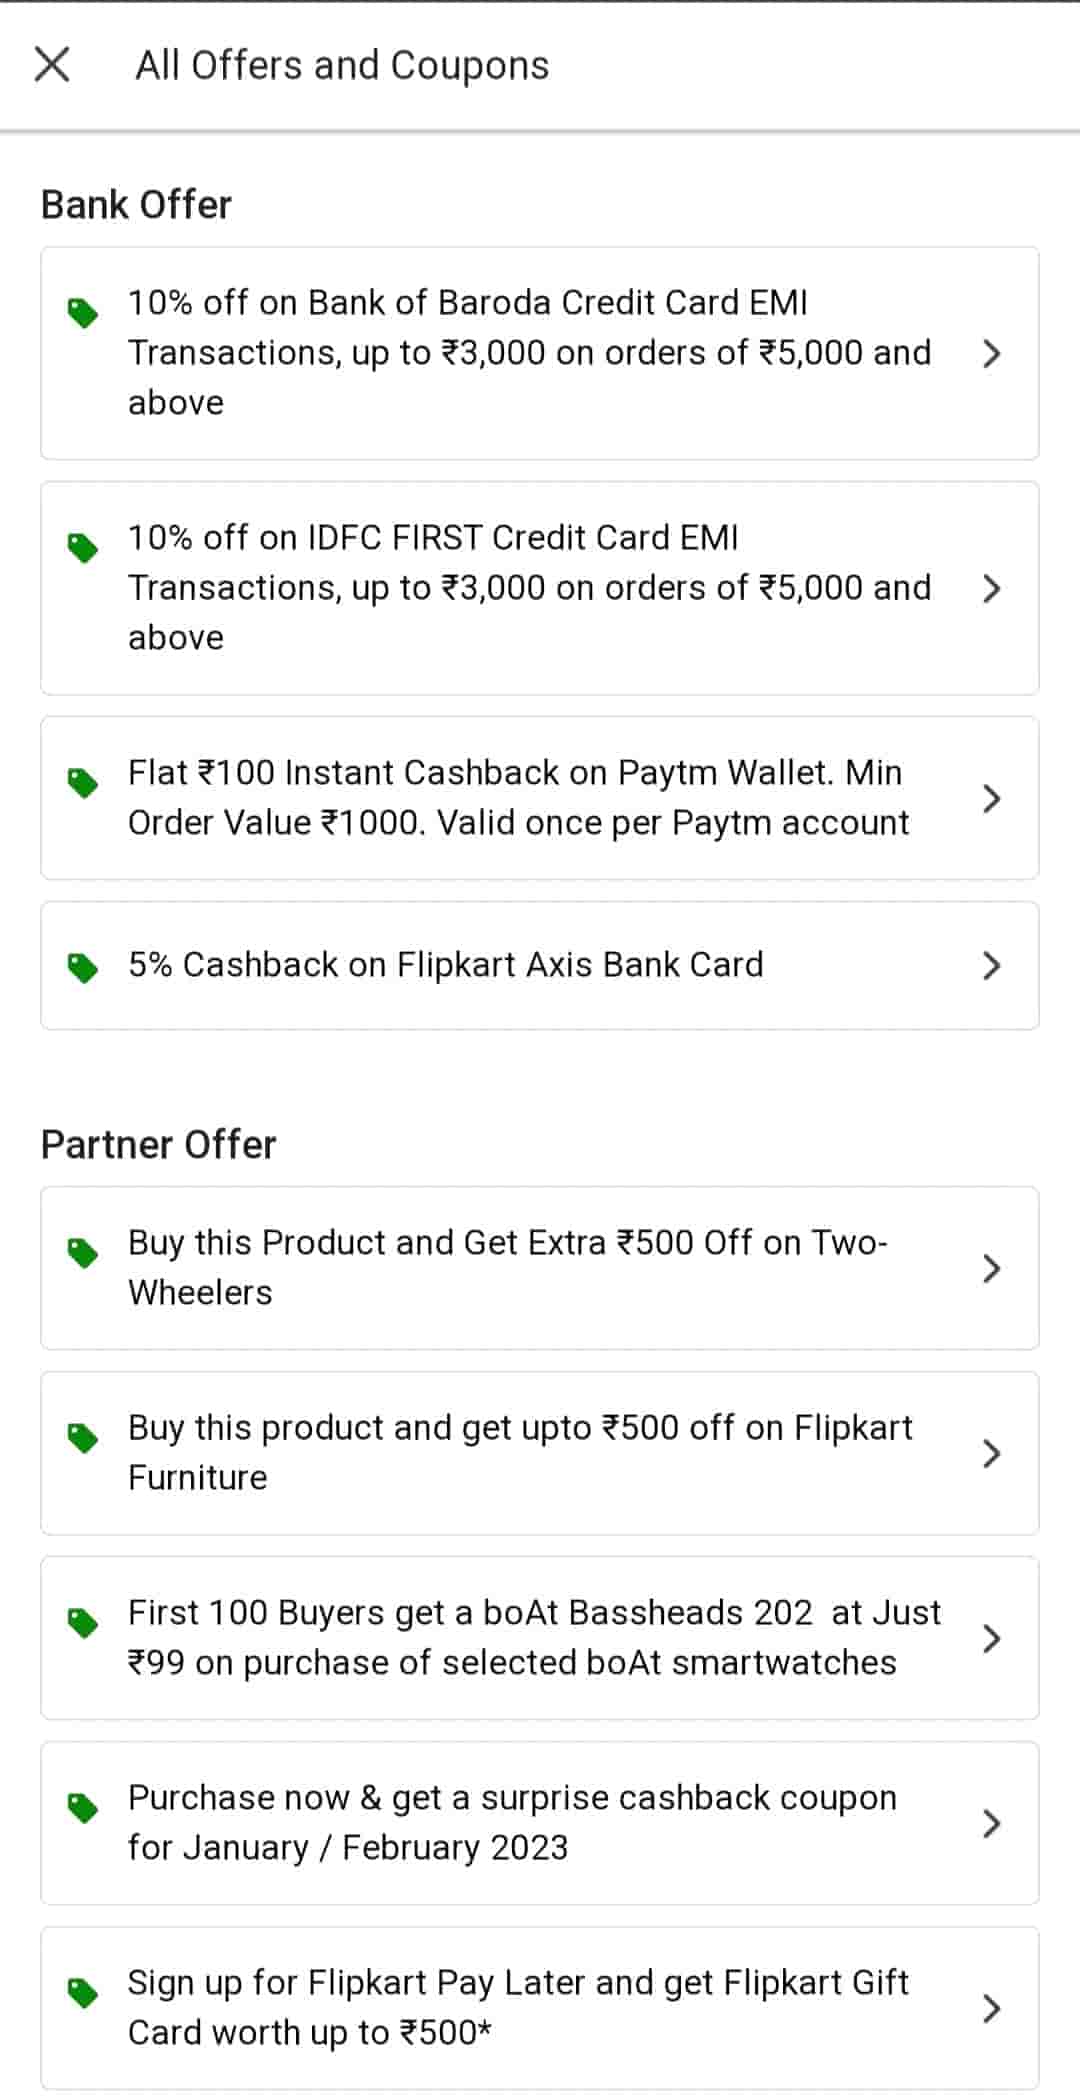Open chevron for Flipkart Axis Bank Card cashback
The height and width of the screenshot is (2099, 1080).
tap(991, 965)
